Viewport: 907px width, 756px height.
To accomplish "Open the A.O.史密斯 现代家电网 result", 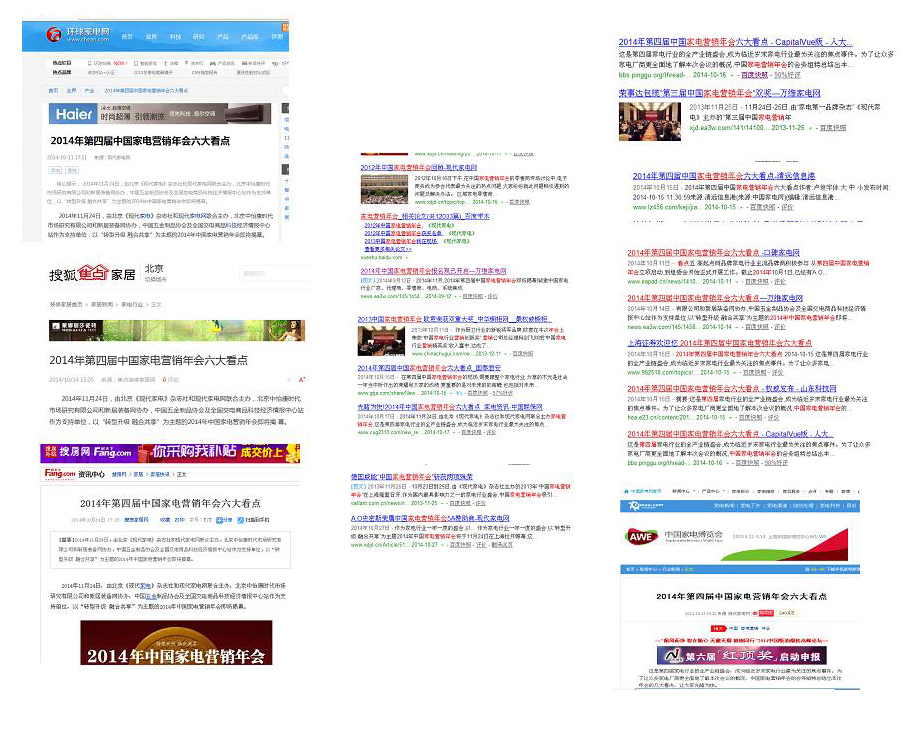I will [430, 518].
